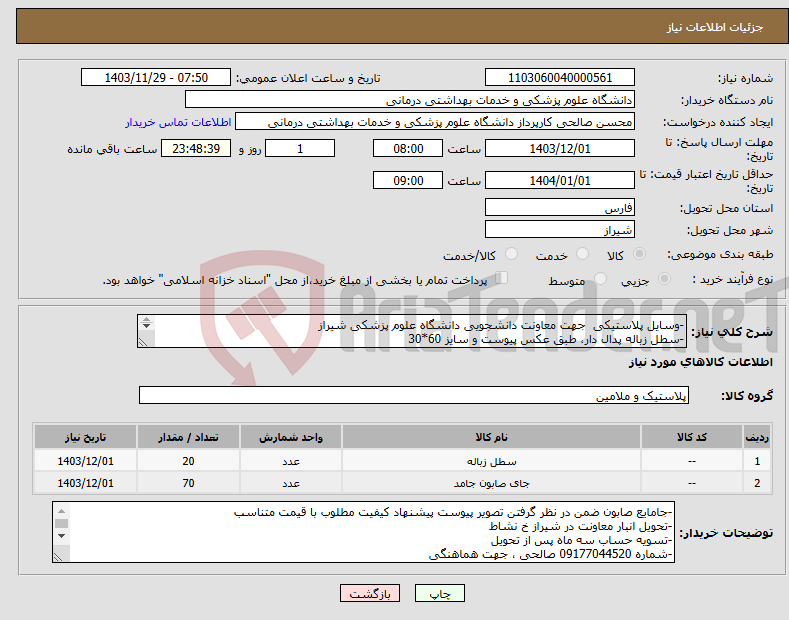Click the نام کالا column header
This screenshot has width=789, height=620.
coord(491,437)
